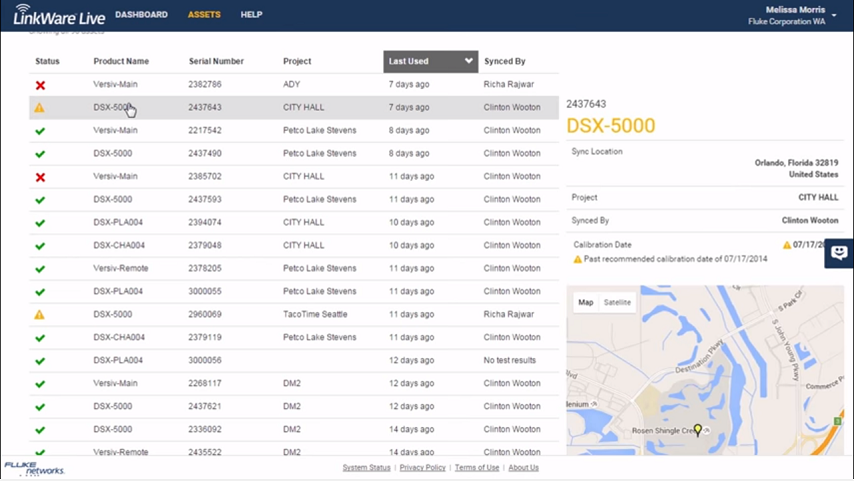Click the green check icon for serial 2379048
The image size is (854, 481).
[40, 246]
